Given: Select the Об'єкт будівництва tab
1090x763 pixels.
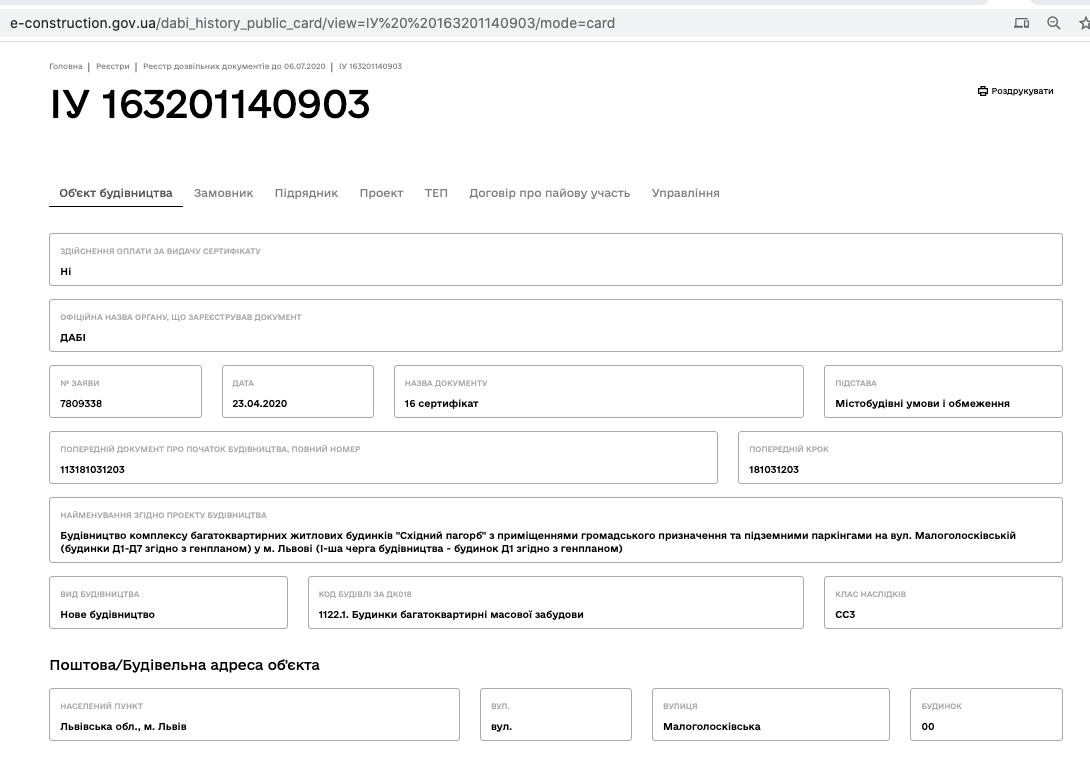Looking at the screenshot, I should (115, 193).
